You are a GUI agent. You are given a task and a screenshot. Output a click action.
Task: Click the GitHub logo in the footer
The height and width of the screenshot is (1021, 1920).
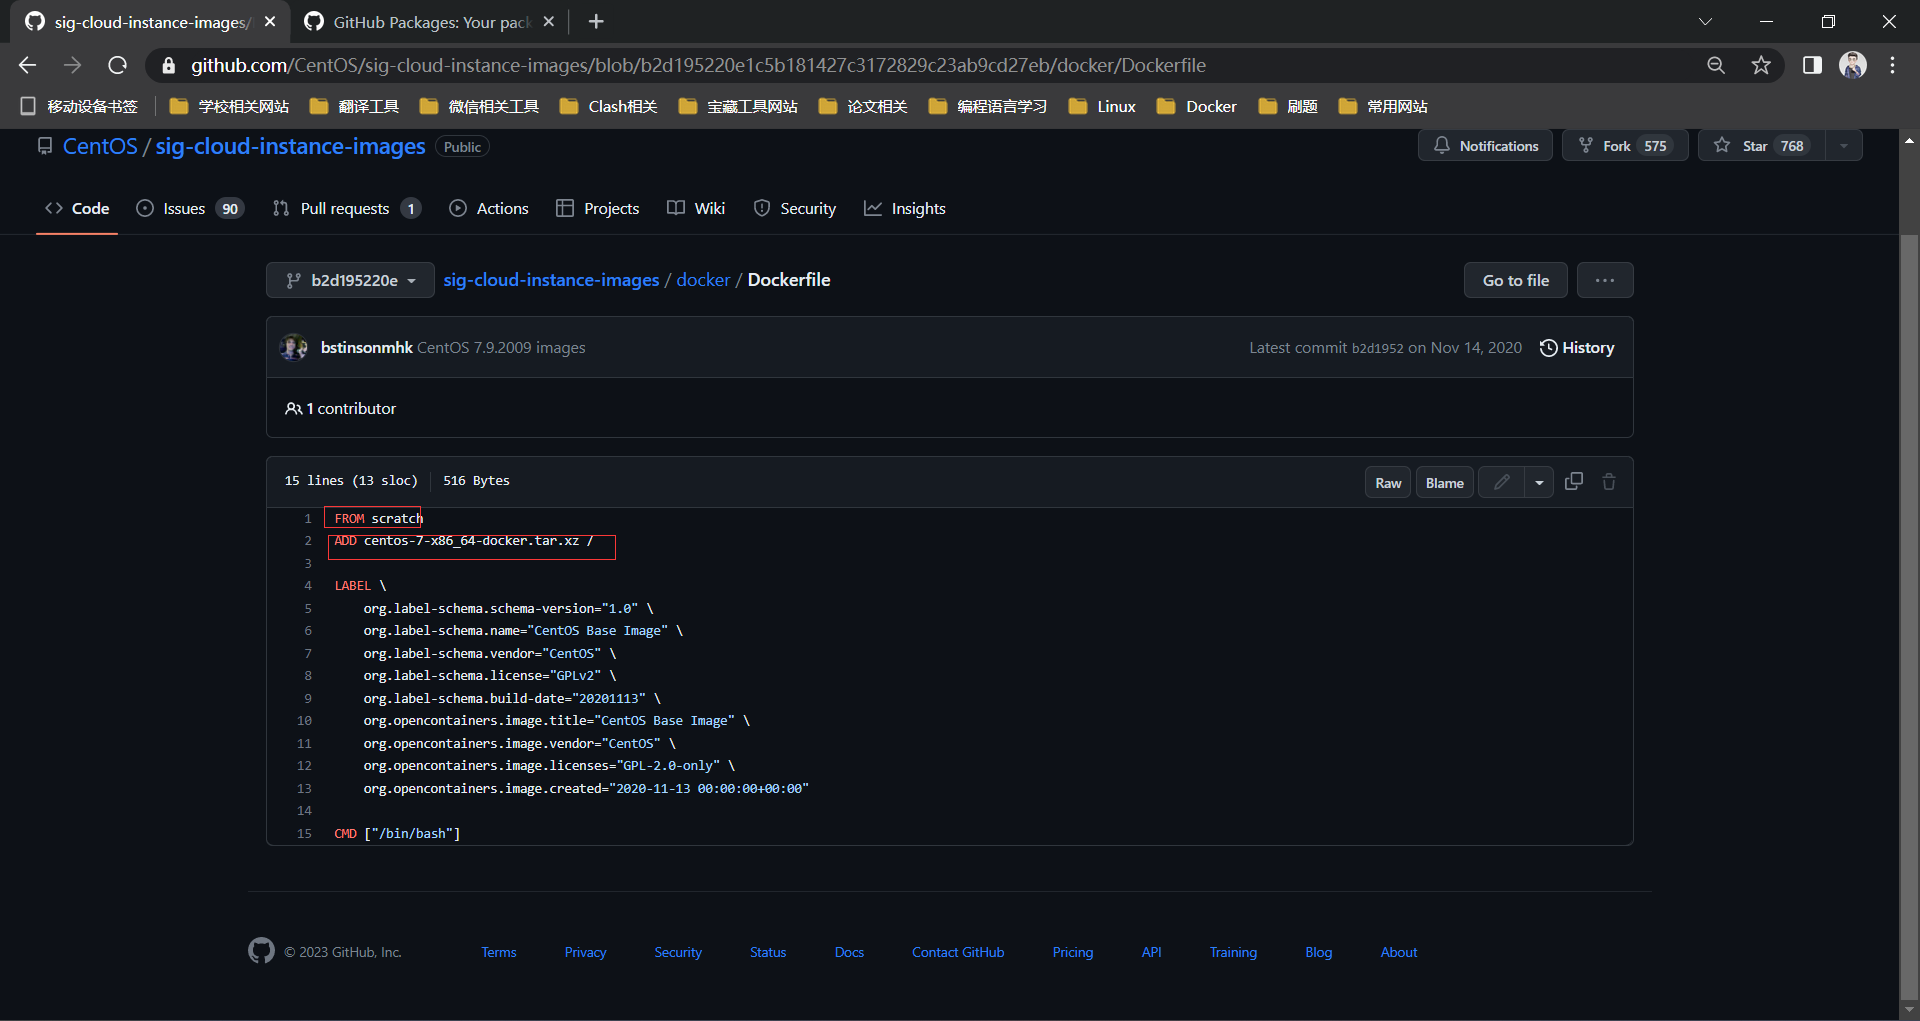click(x=261, y=951)
